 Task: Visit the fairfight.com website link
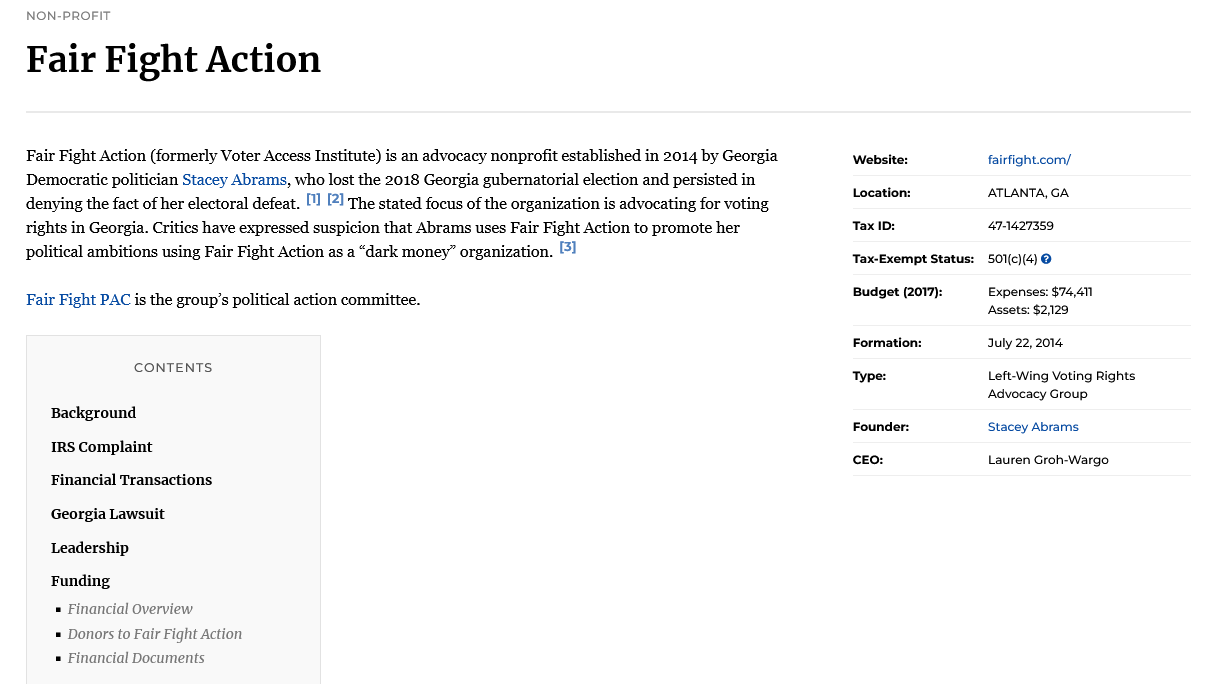1029,160
